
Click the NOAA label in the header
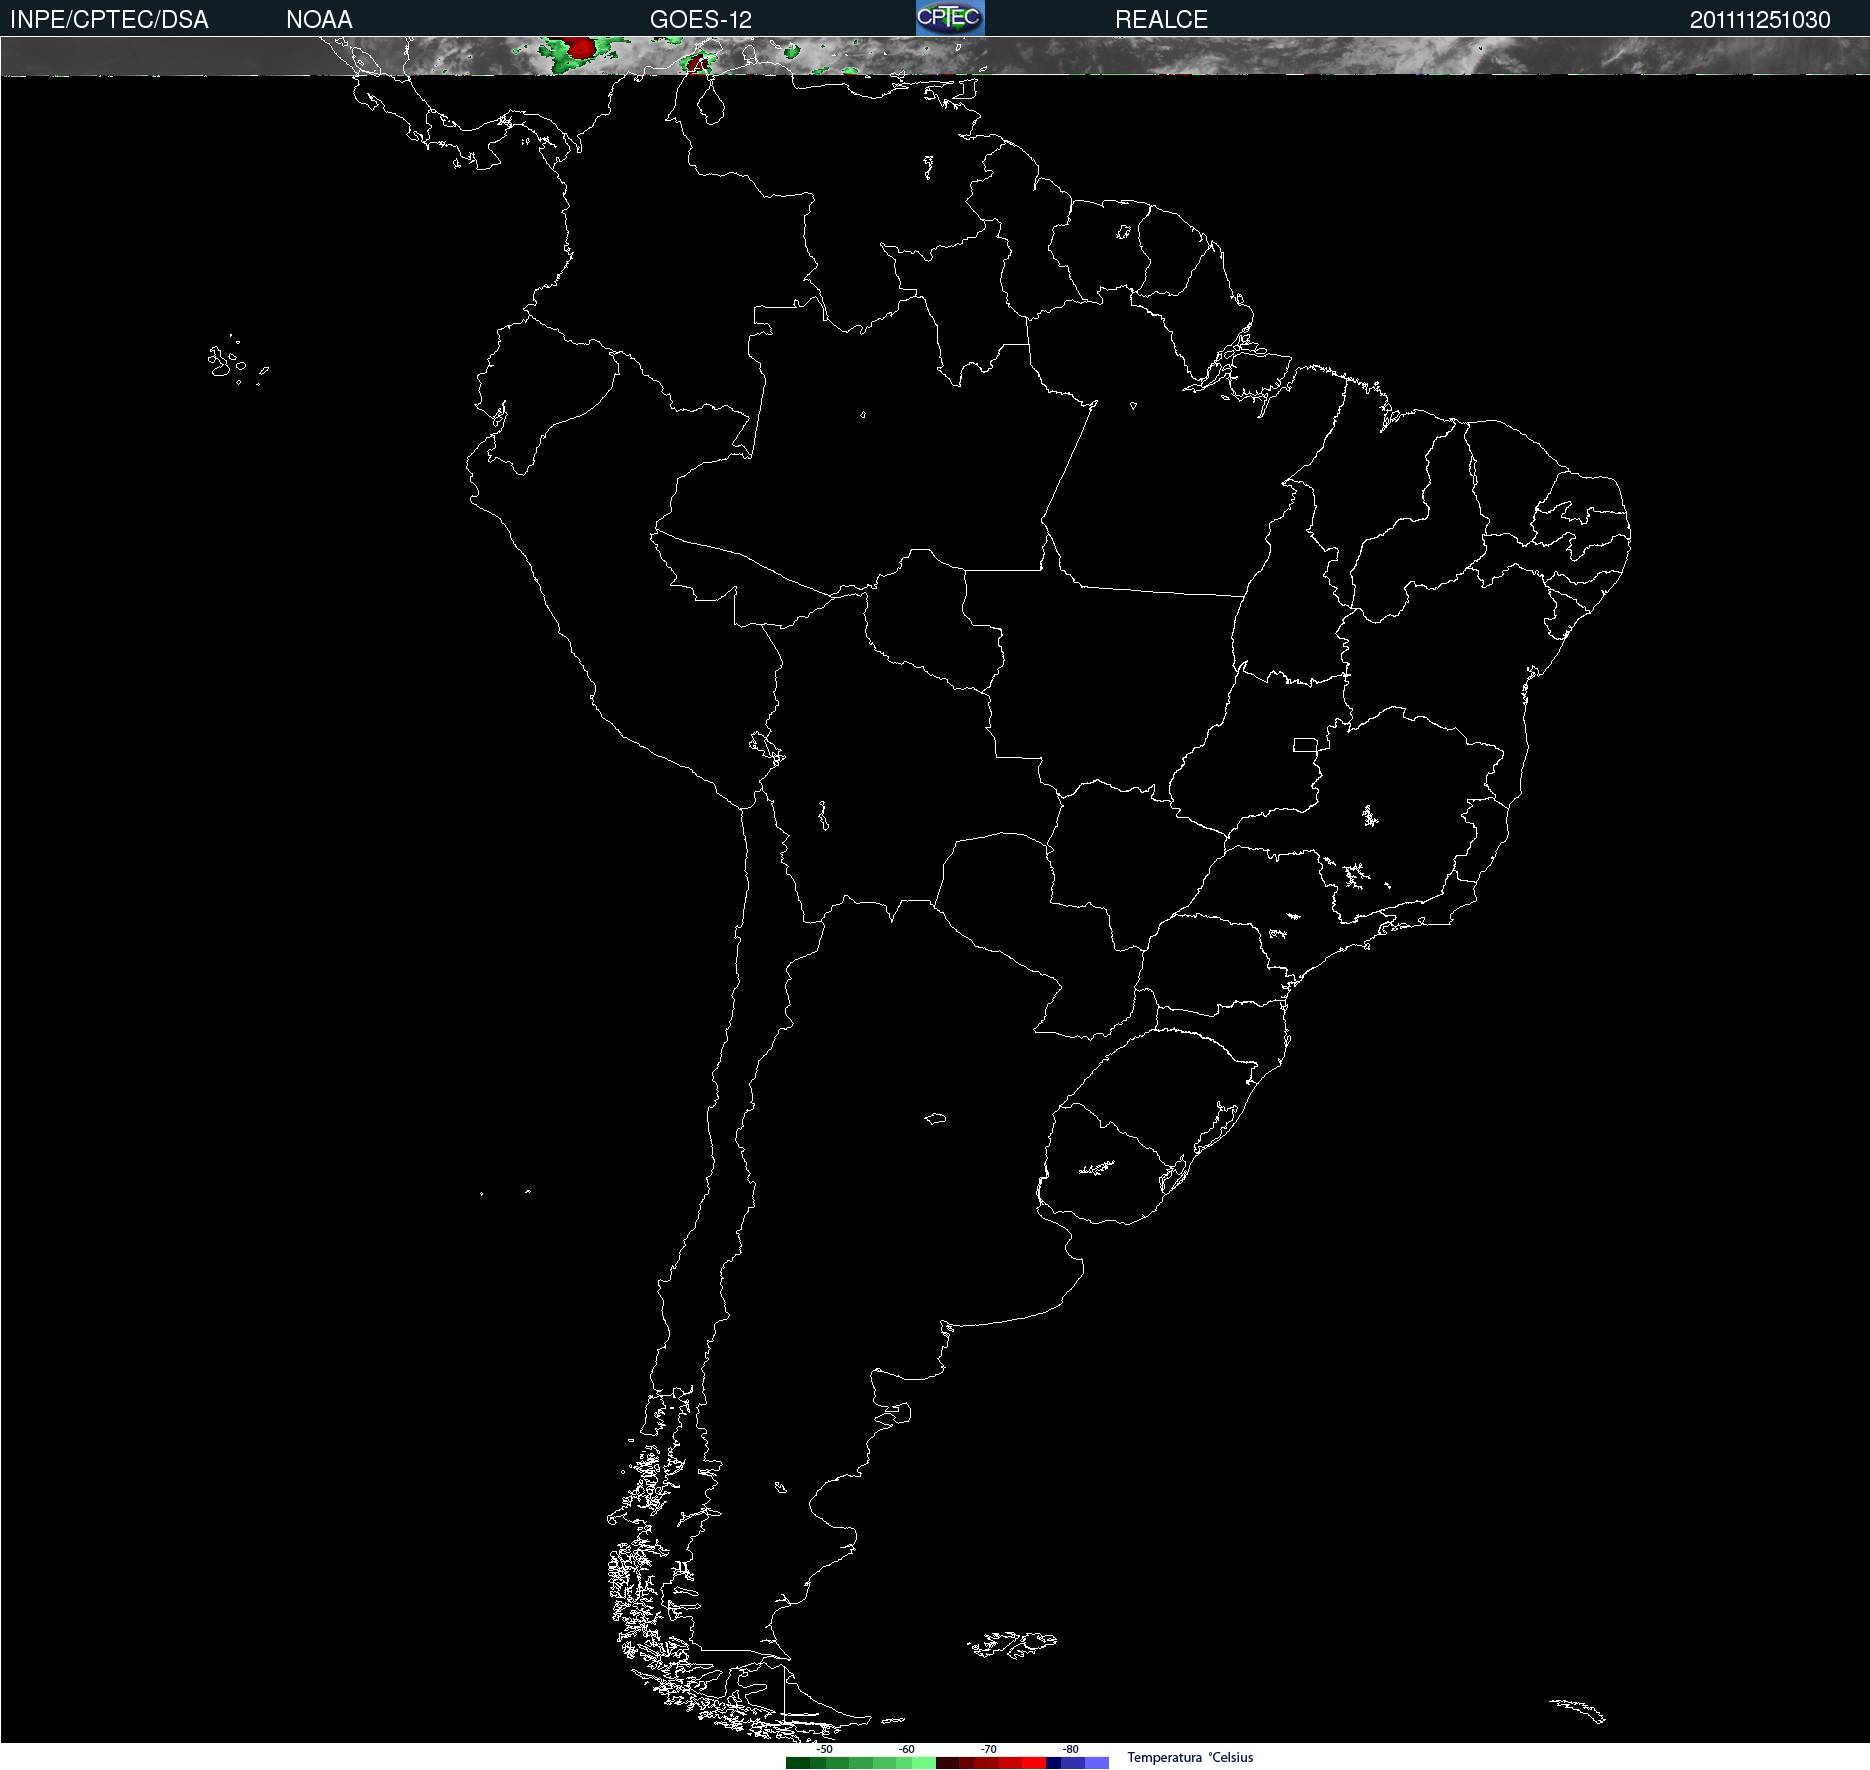319,20
